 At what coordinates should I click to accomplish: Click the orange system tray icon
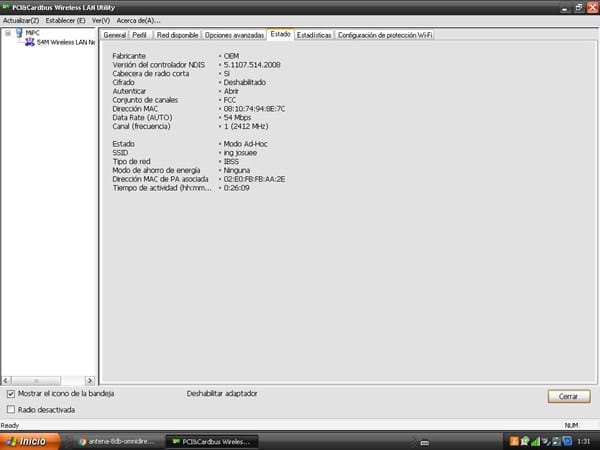coord(514,441)
